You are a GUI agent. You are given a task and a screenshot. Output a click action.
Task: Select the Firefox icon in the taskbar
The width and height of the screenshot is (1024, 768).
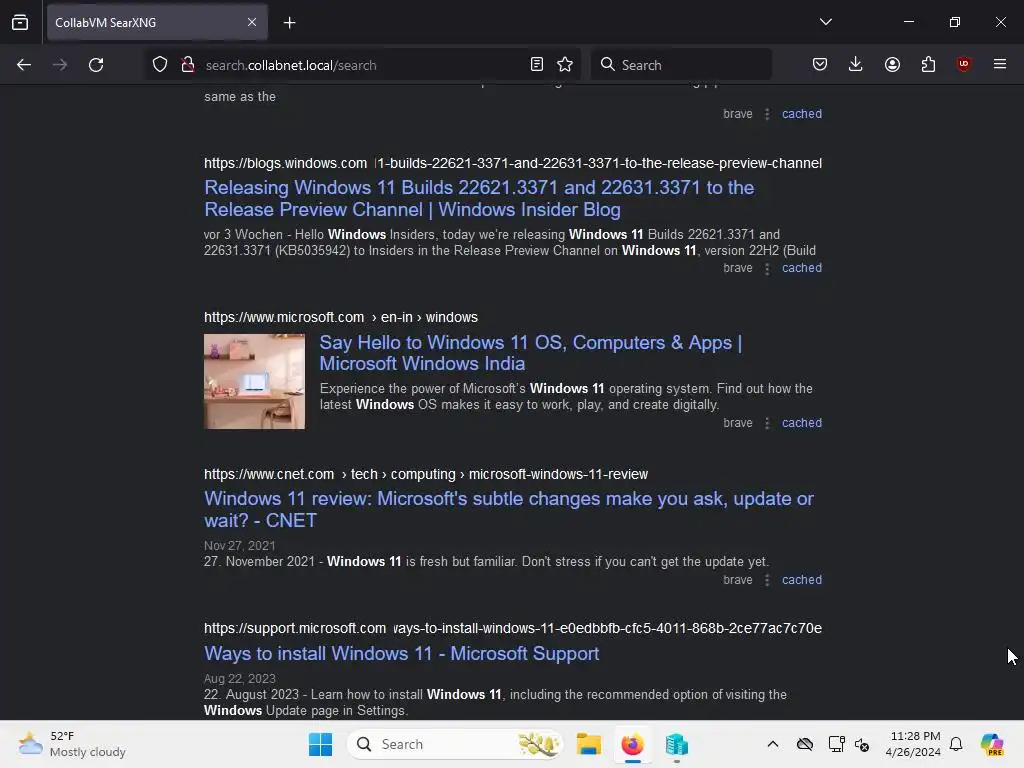(632, 744)
